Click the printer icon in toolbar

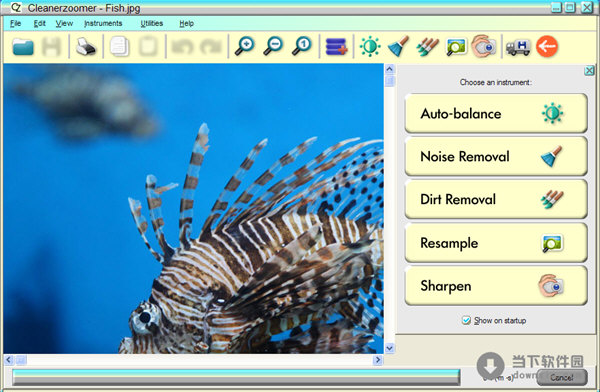point(85,47)
